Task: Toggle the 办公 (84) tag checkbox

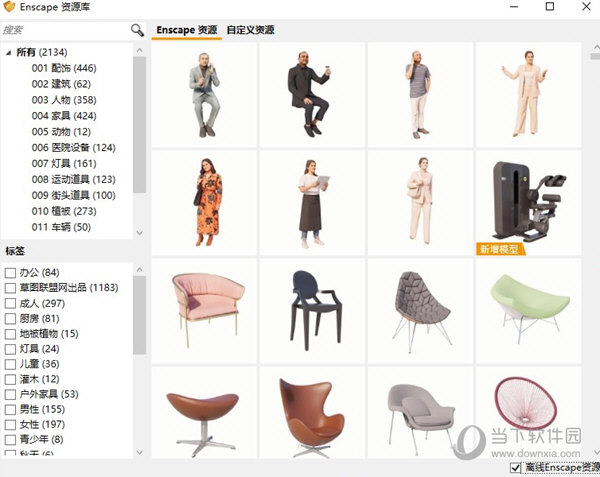Action: click(x=10, y=273)
